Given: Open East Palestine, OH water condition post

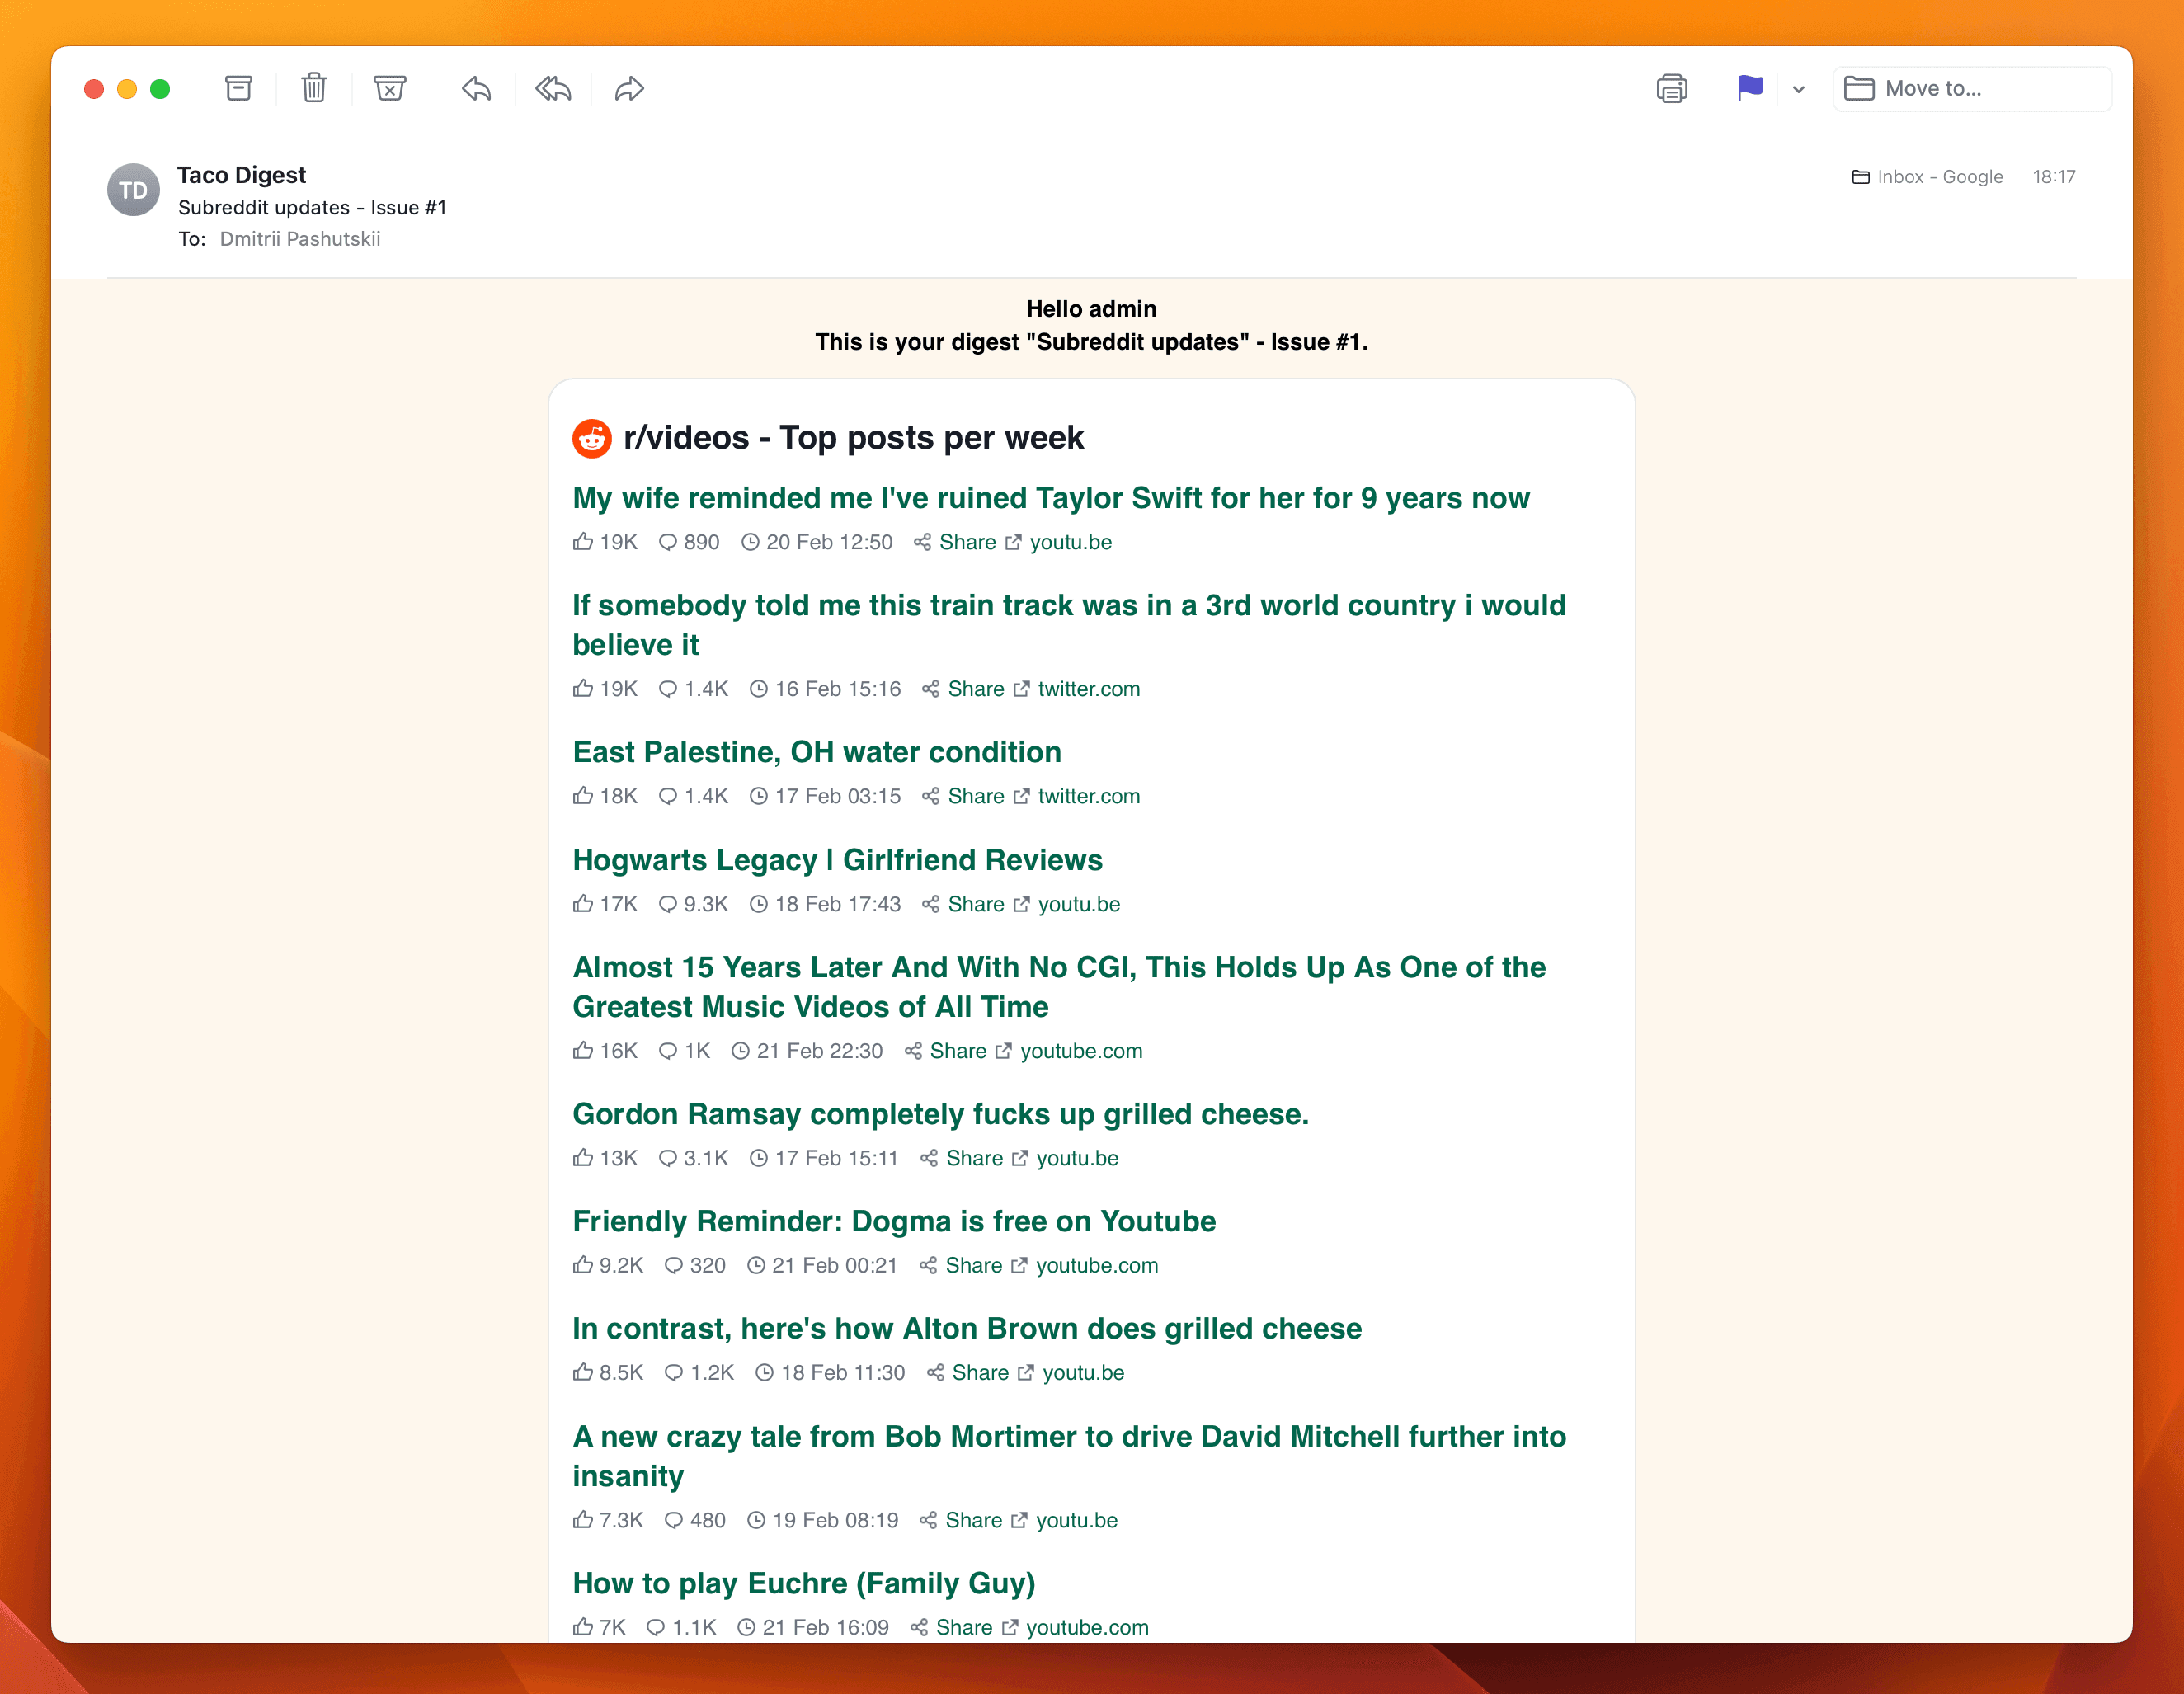Looking at the screenshot, I should (817, 752).
